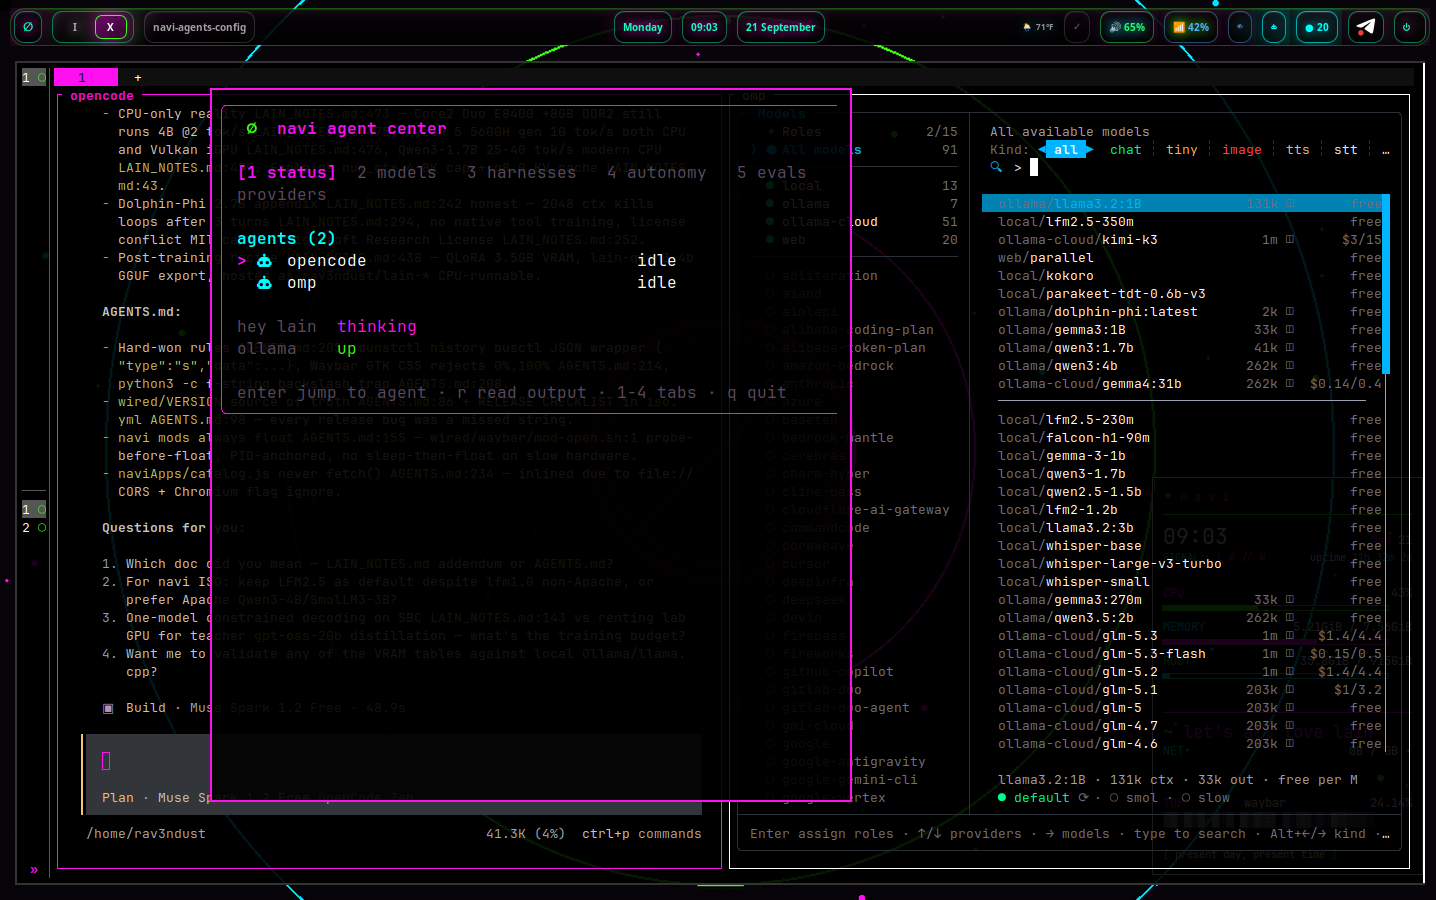Click the cycle icon next to default
Screen dimensions: 1436x900
(1083, 798)
